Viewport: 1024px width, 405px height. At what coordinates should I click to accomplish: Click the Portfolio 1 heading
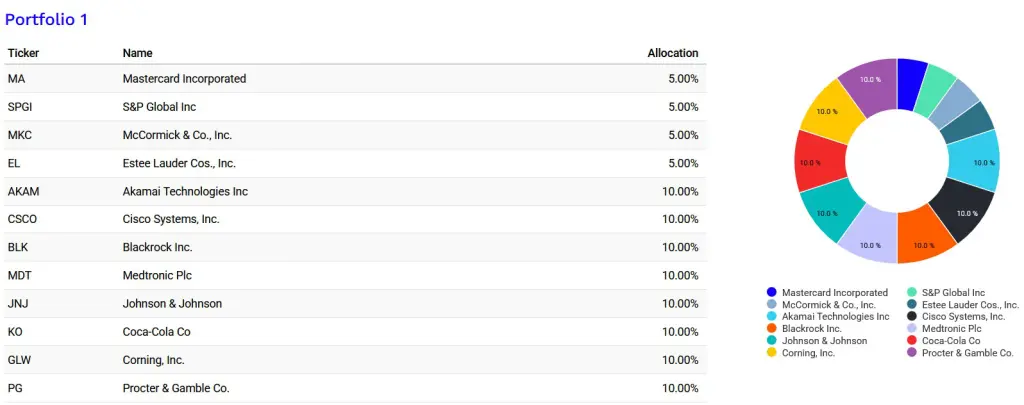click(x=46, y=20)
